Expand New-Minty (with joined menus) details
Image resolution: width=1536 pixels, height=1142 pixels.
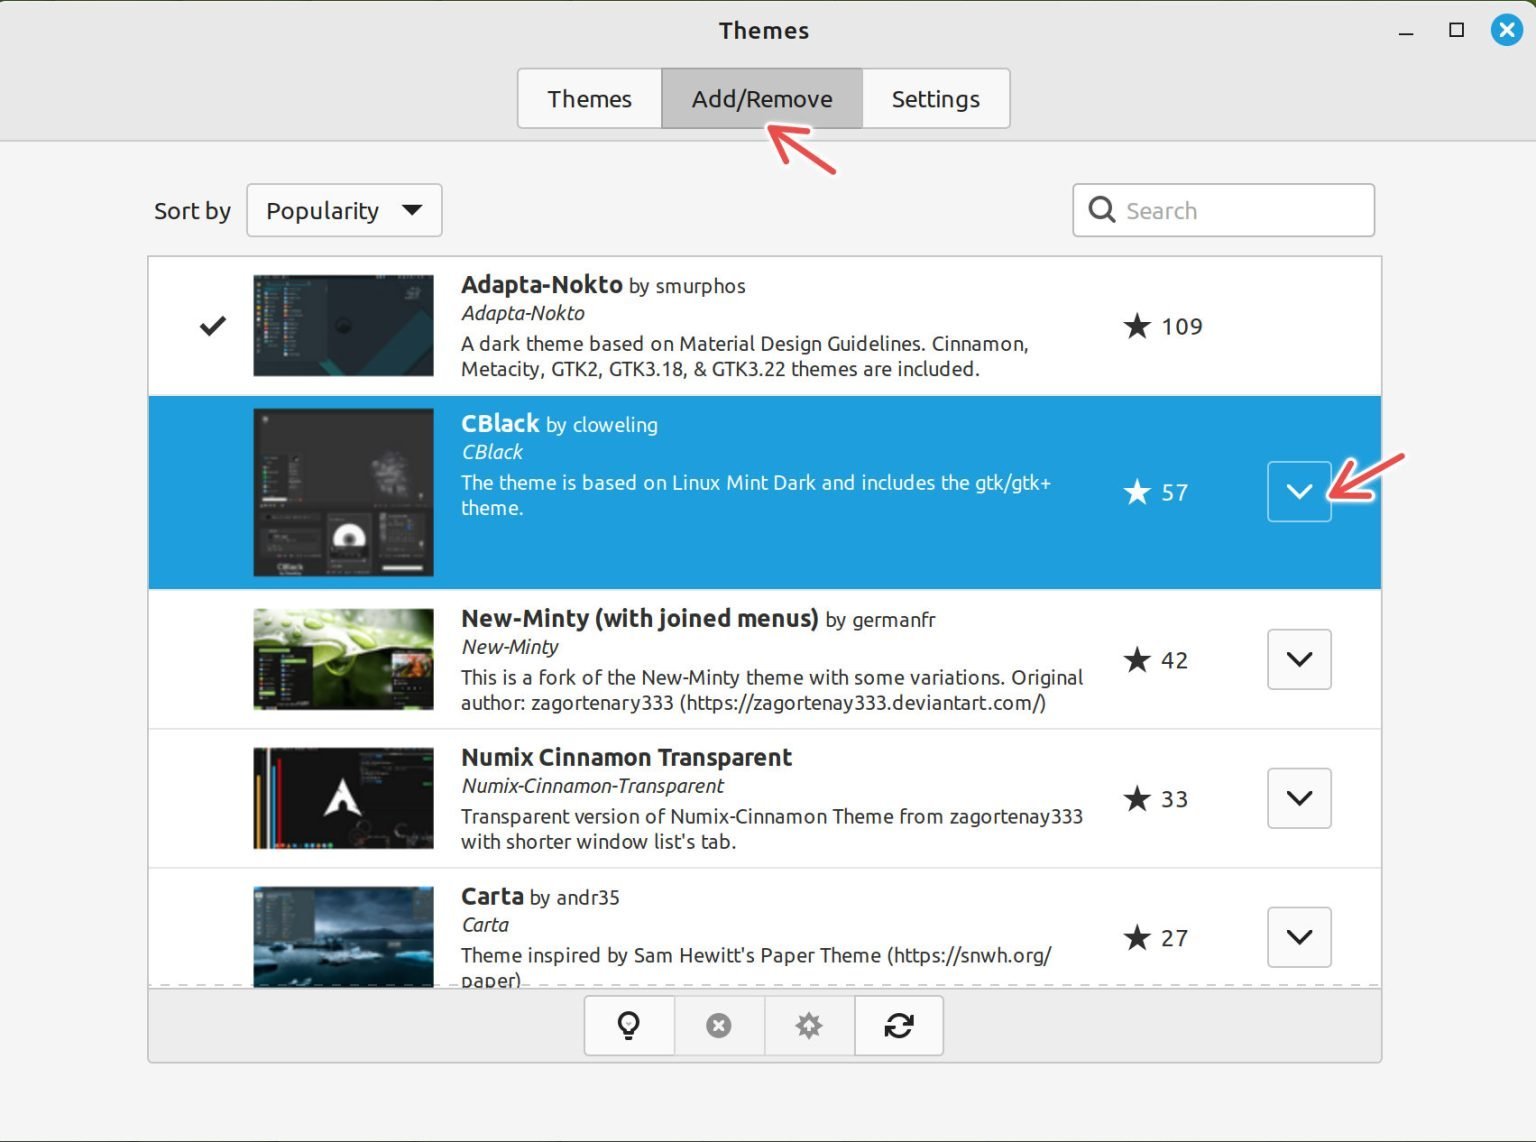coord(1299,659)
